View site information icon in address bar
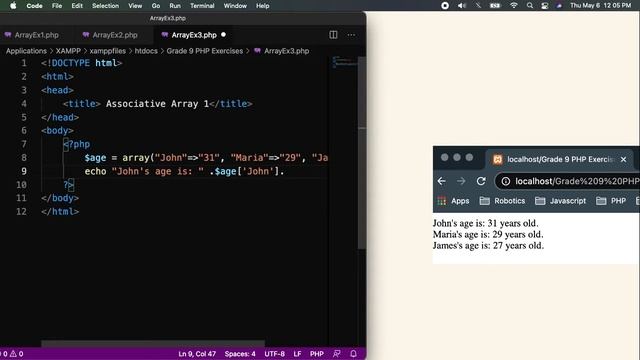This screenshot has height=360, width=640. pyautogui.click(x=505, y=181)
